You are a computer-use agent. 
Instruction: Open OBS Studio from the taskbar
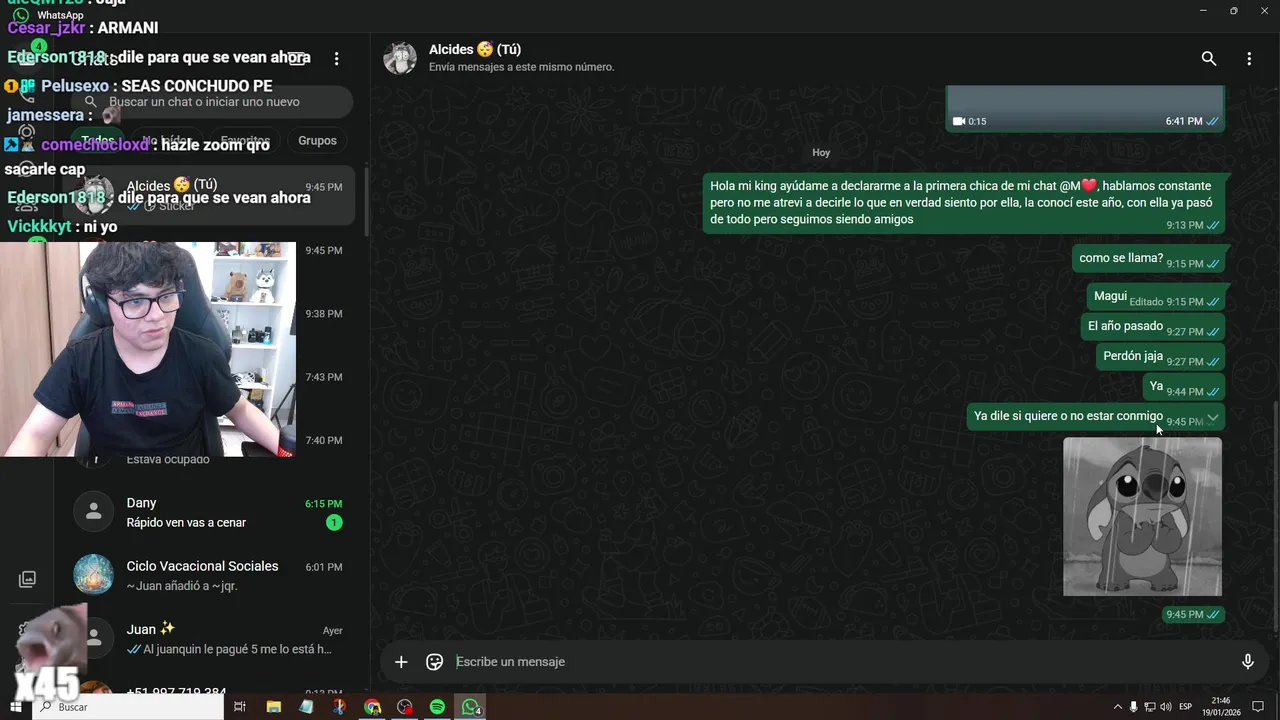405,707
